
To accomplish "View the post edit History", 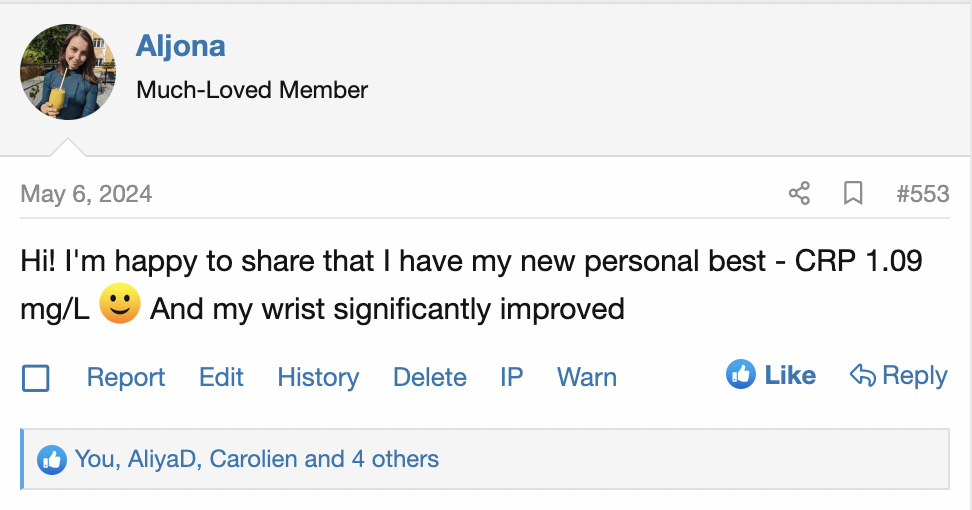I will pos(318,377).
